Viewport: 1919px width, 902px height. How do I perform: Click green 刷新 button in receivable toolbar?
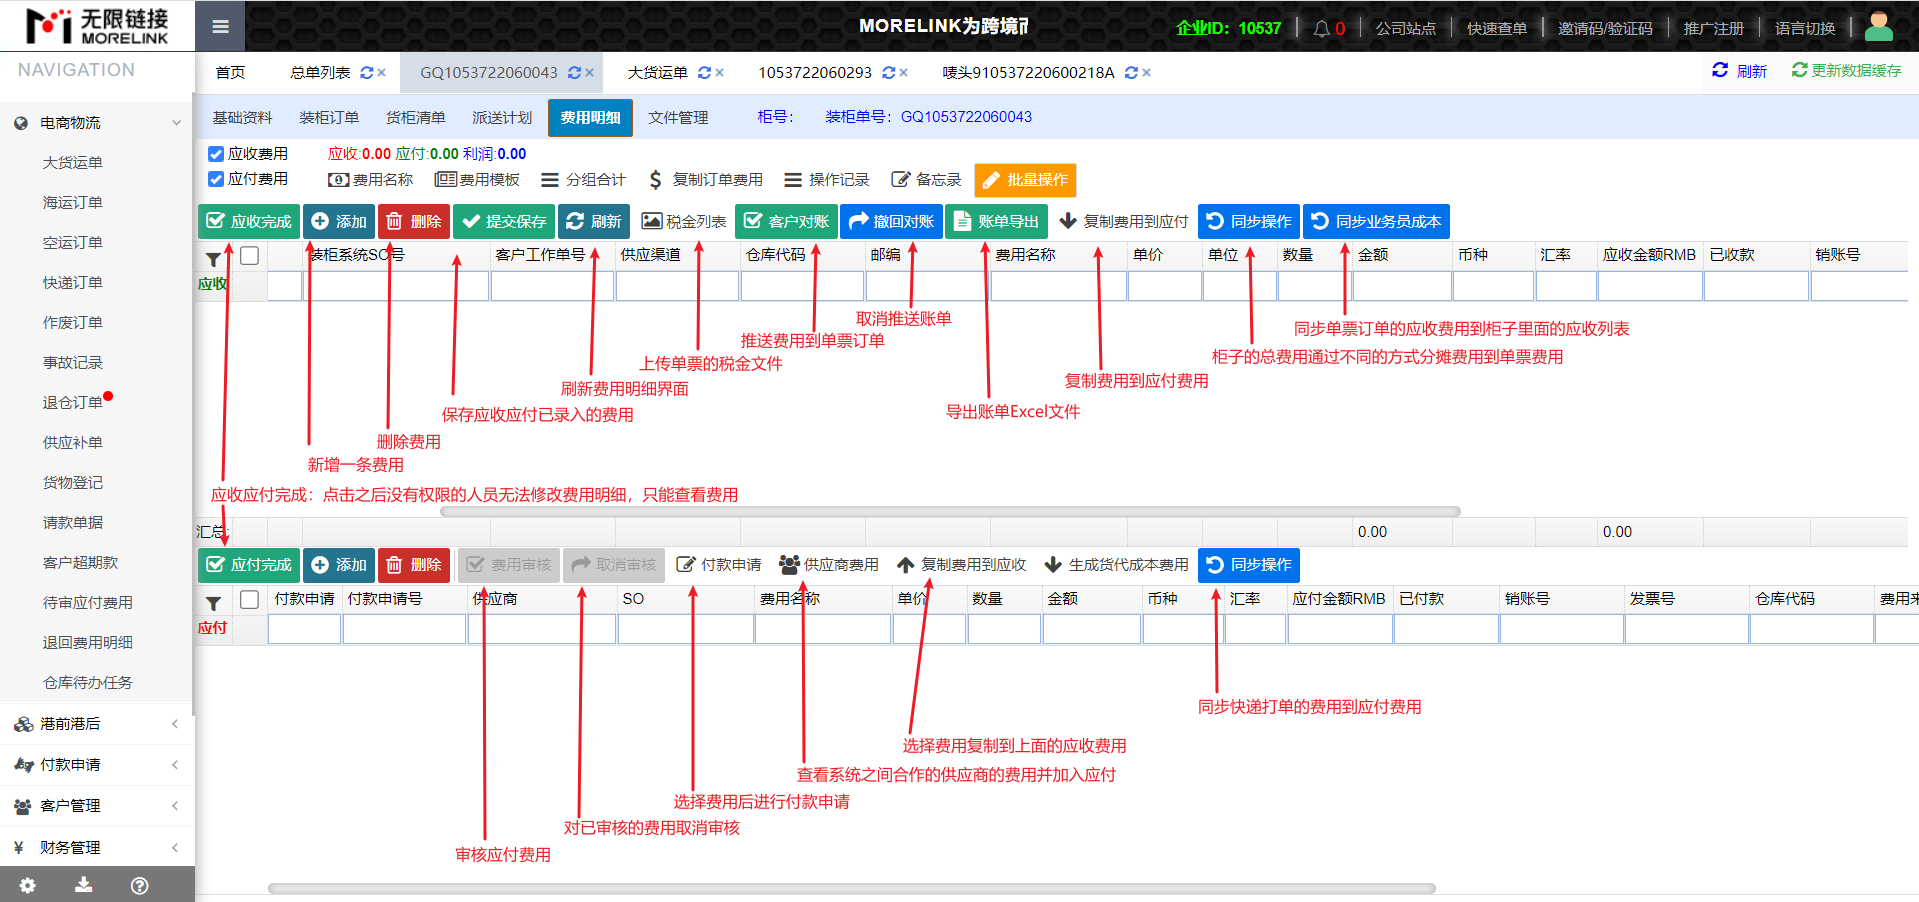point(594,221)
